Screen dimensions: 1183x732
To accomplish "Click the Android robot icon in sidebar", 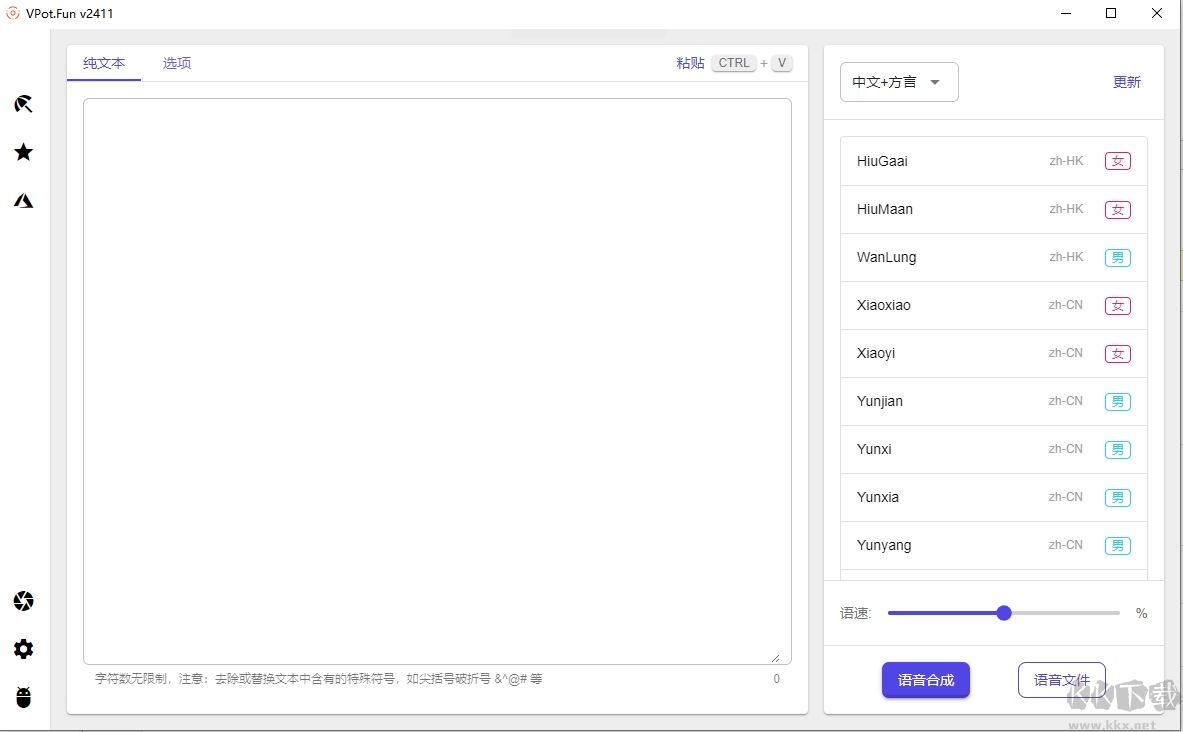I will pos(23,697).
